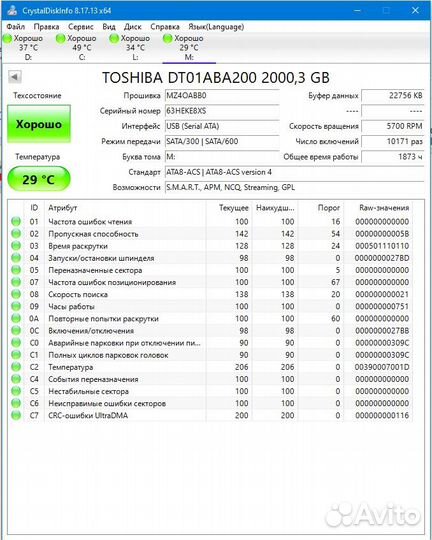Select disk D: showing 37 °C

pos(28,48)
